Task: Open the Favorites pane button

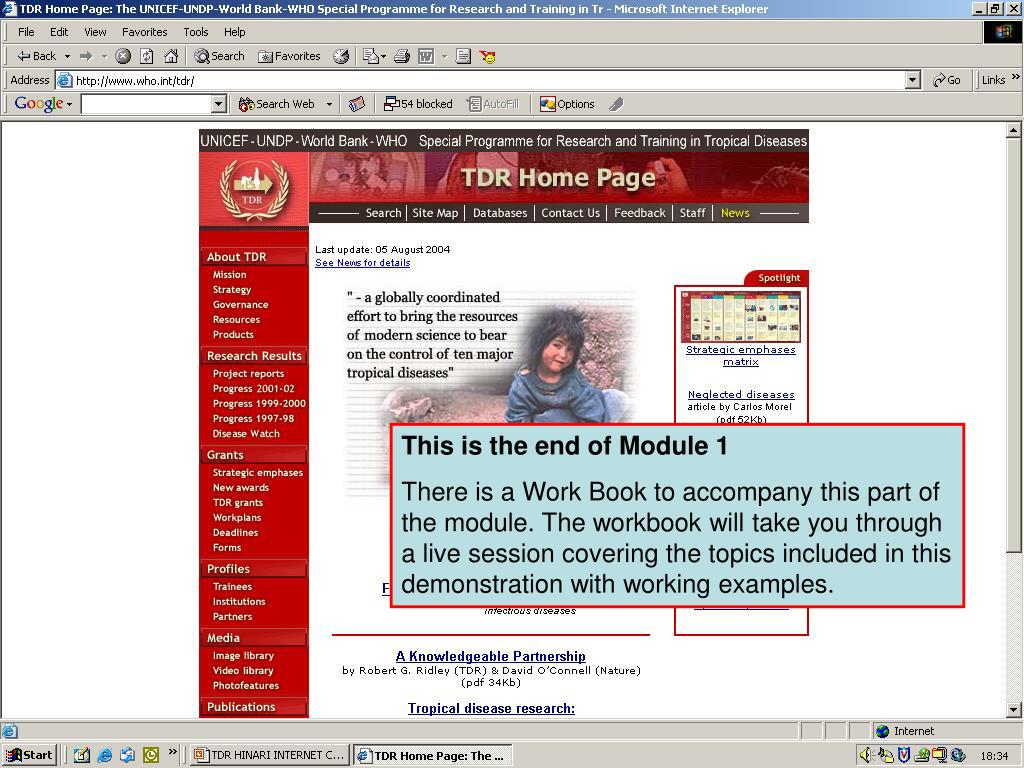Action: tap(289, 57)
